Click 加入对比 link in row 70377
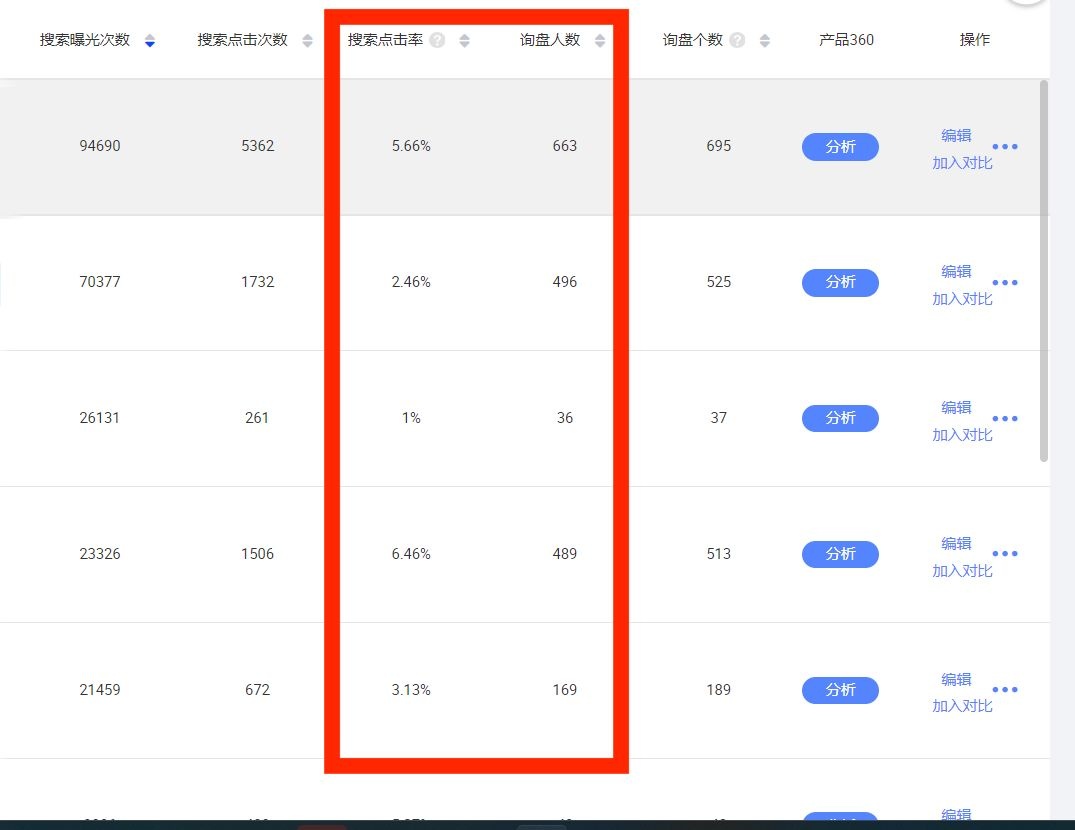 (963, 299)
